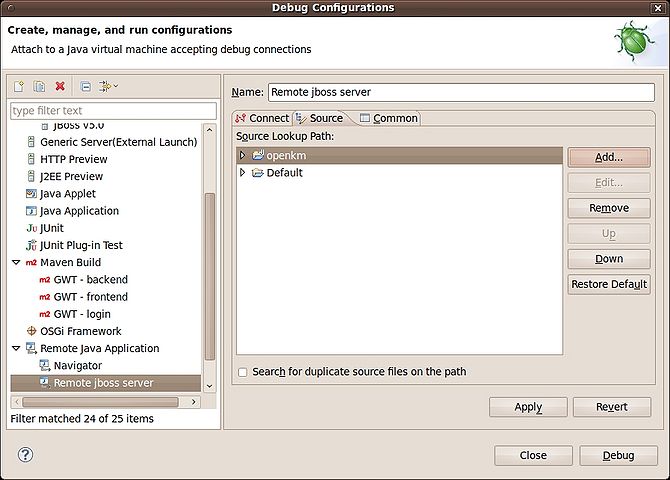Click the green bug debug icon

pyautogui.click(x=634, y=41)
